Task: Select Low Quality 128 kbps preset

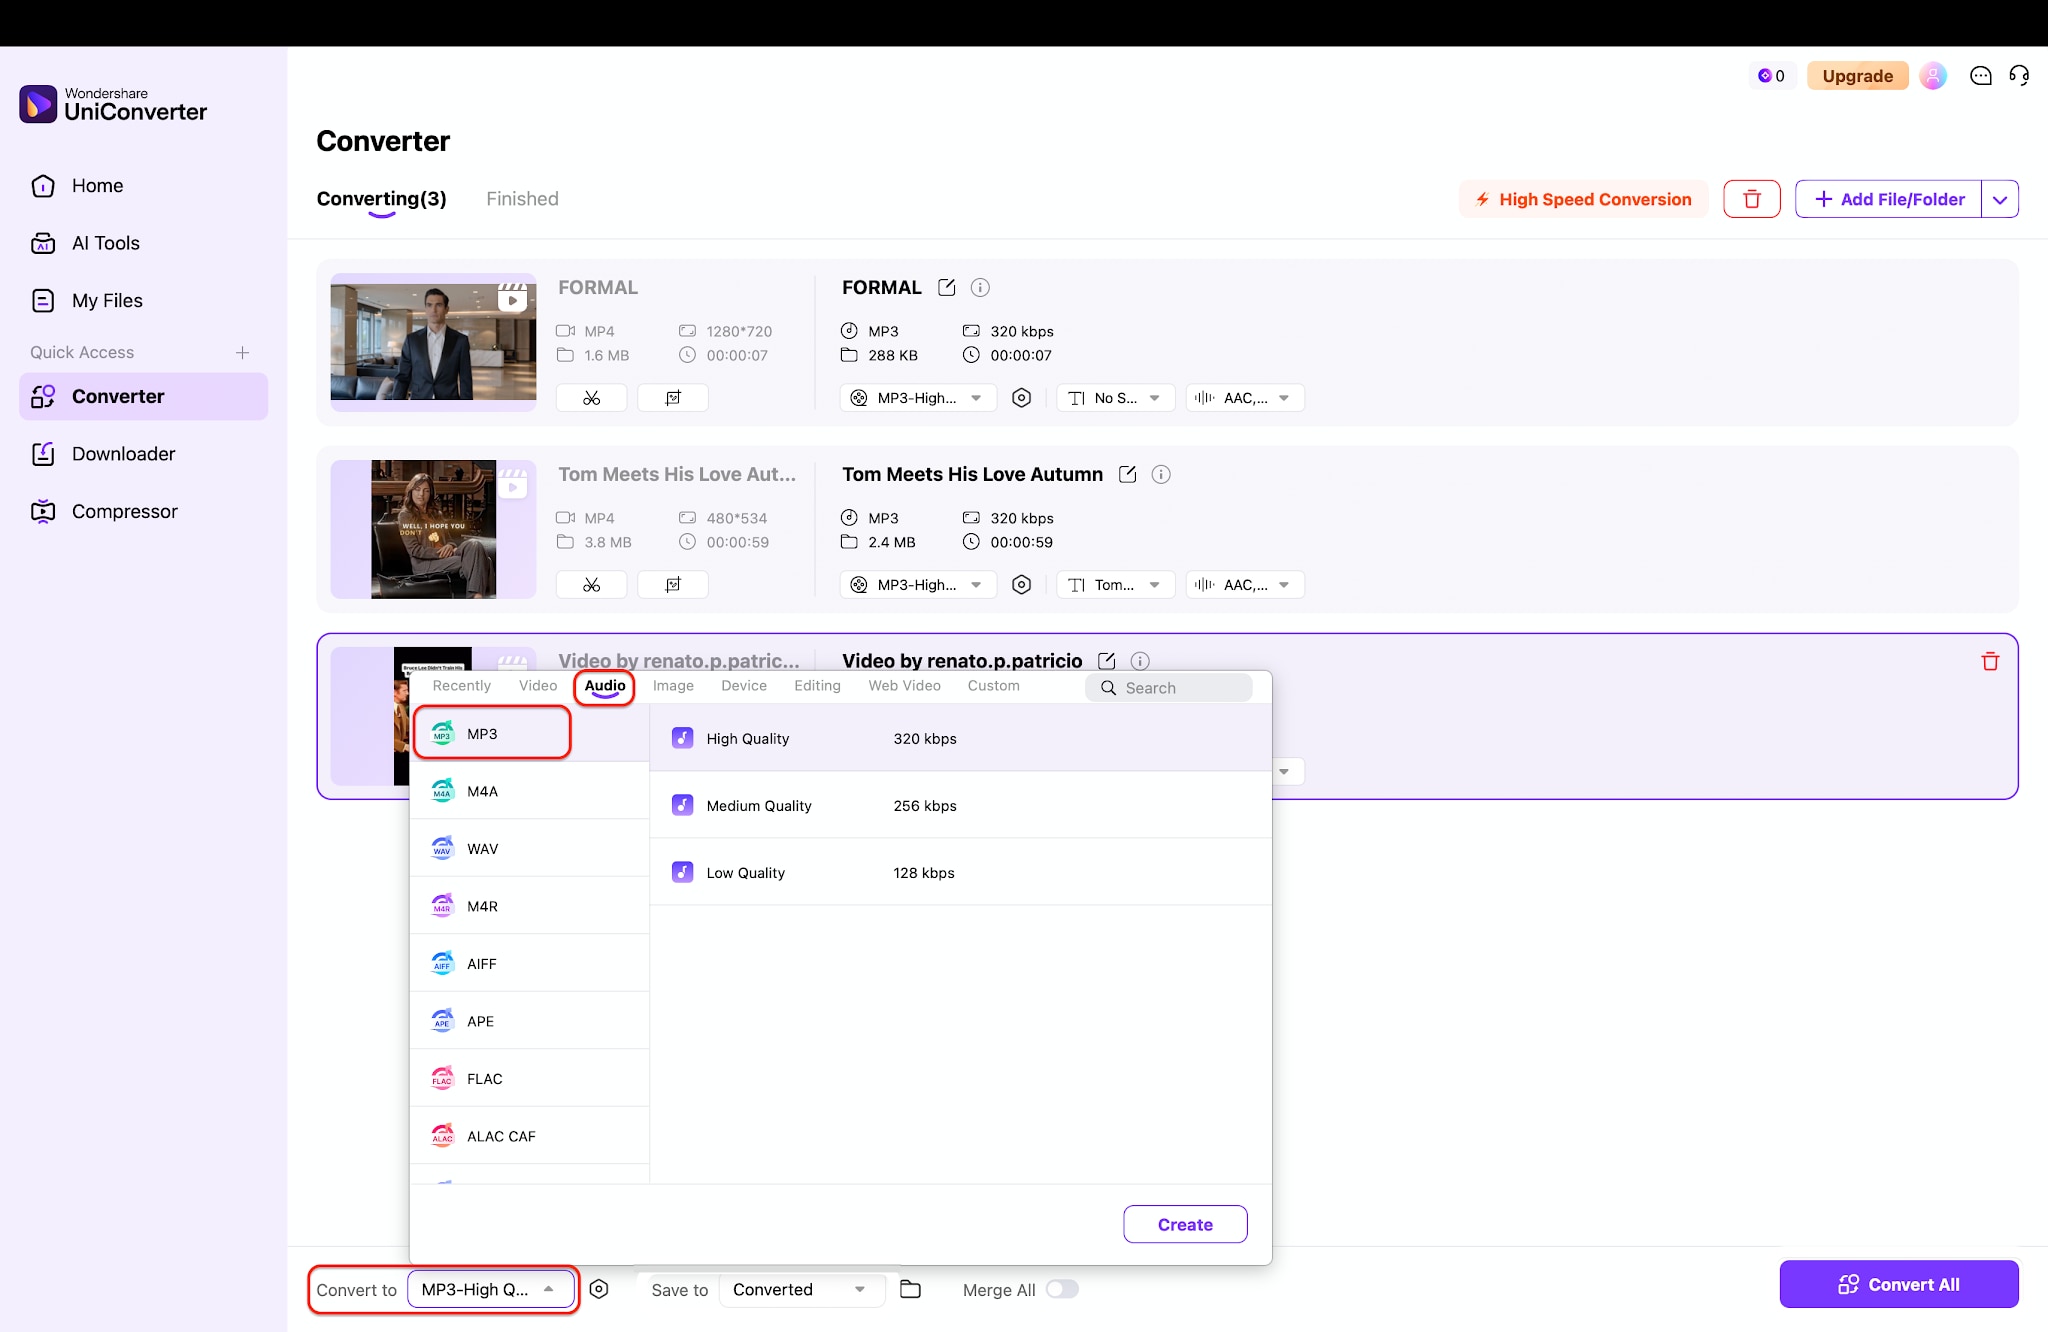Action: click(961, 872)
